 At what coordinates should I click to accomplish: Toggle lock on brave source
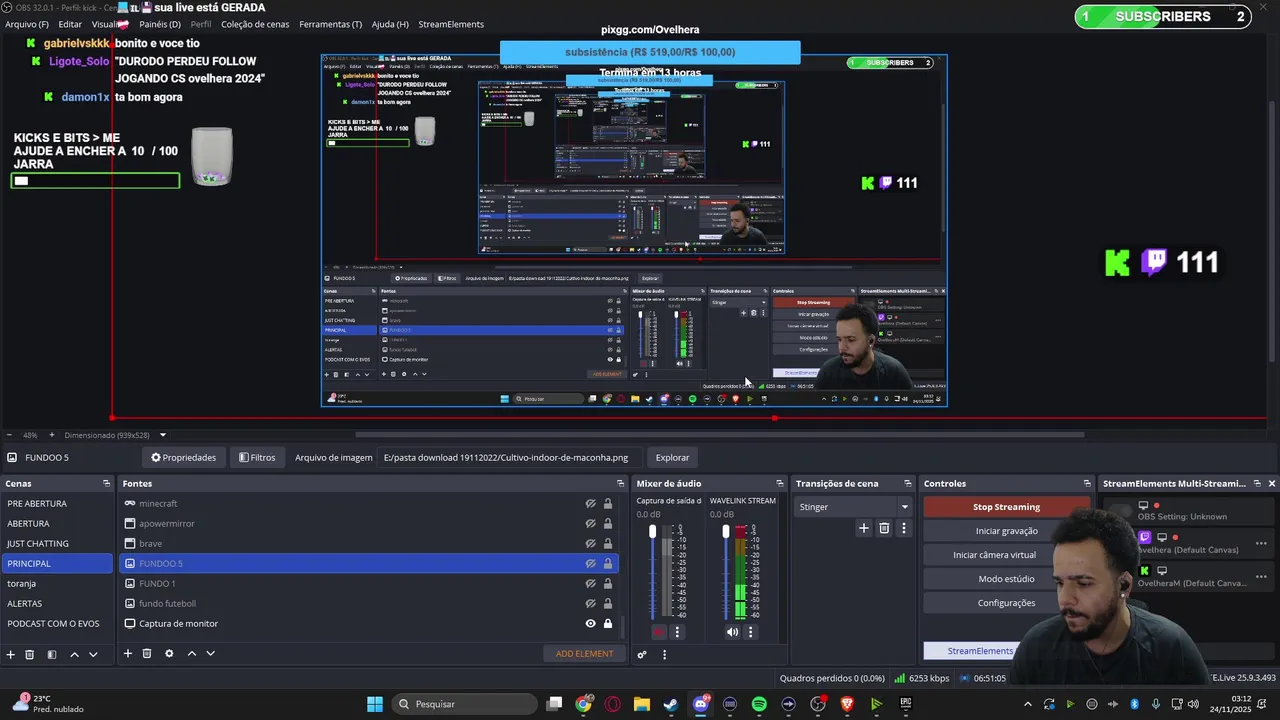(x=607, y=544)
